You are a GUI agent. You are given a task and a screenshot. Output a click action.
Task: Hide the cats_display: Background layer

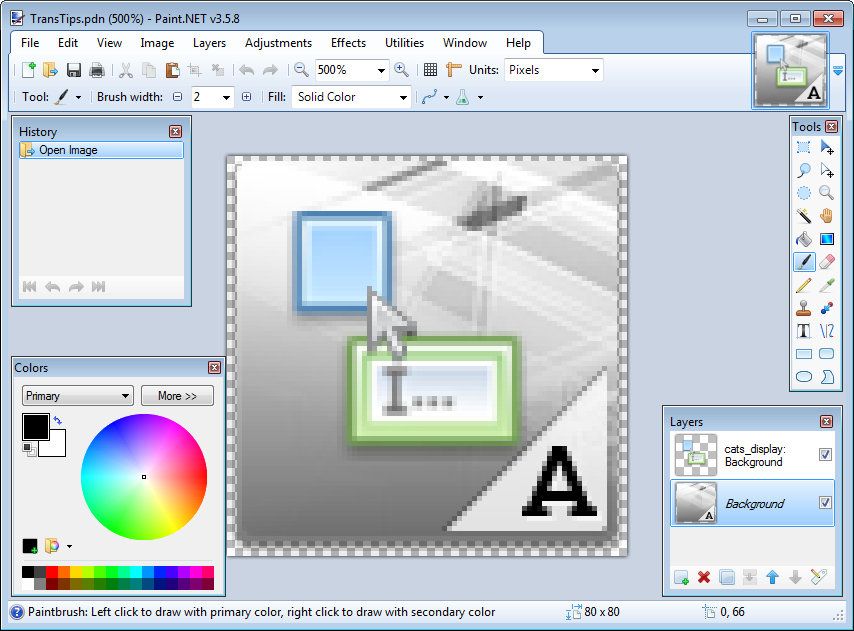tap(825, 455)
